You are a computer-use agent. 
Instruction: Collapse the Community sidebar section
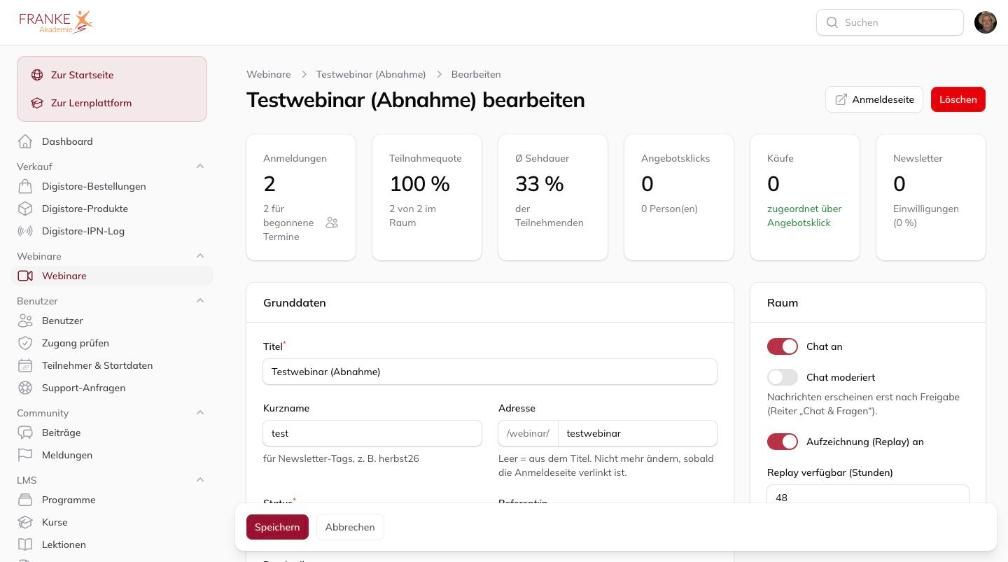tap(200, 413)
